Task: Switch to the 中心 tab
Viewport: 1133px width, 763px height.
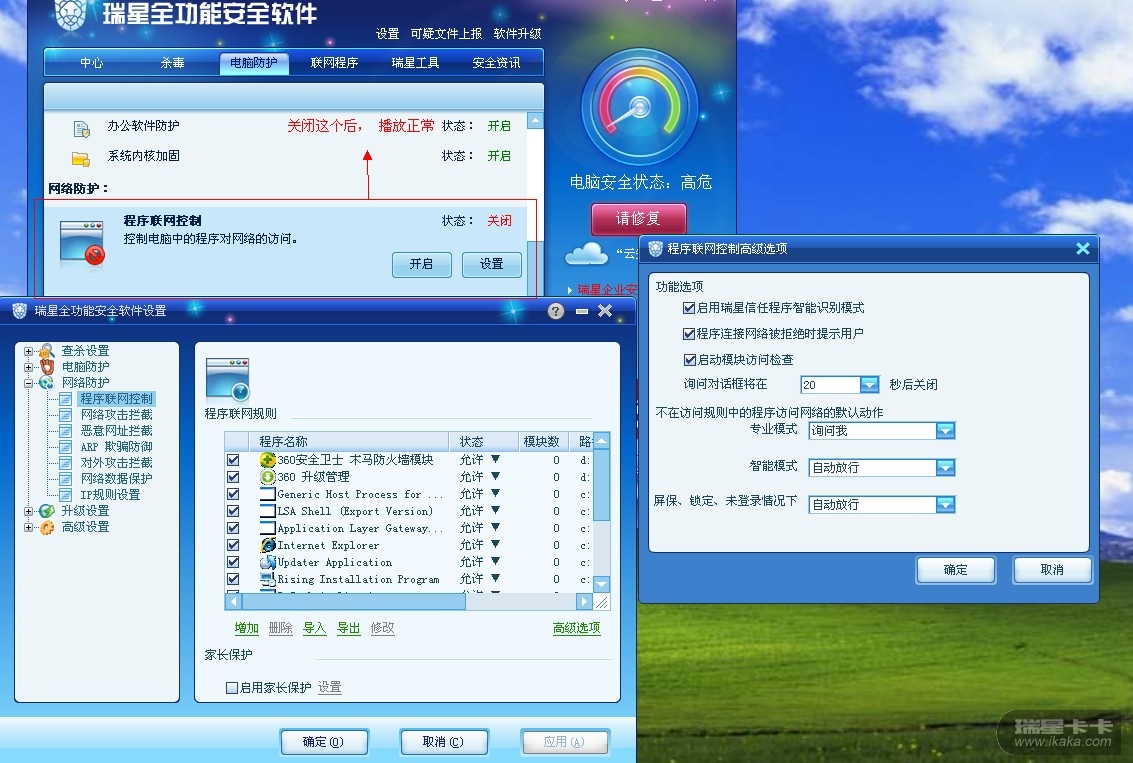Action: 92,63
